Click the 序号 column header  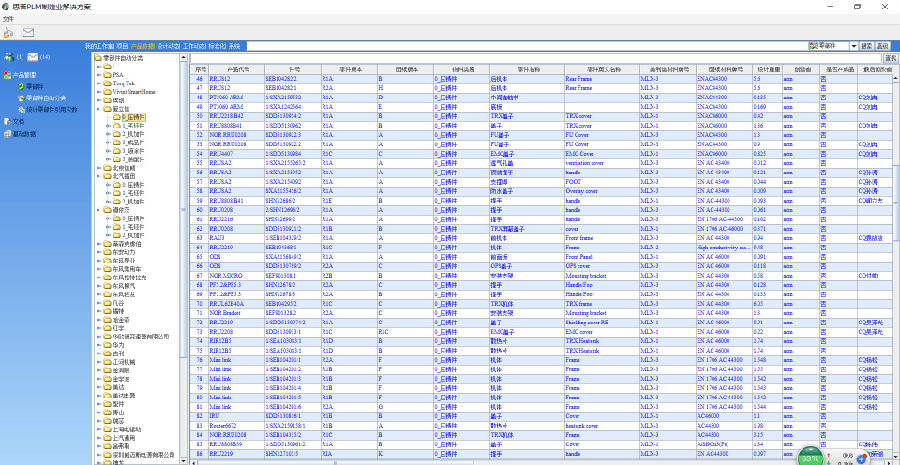[199, 69]
